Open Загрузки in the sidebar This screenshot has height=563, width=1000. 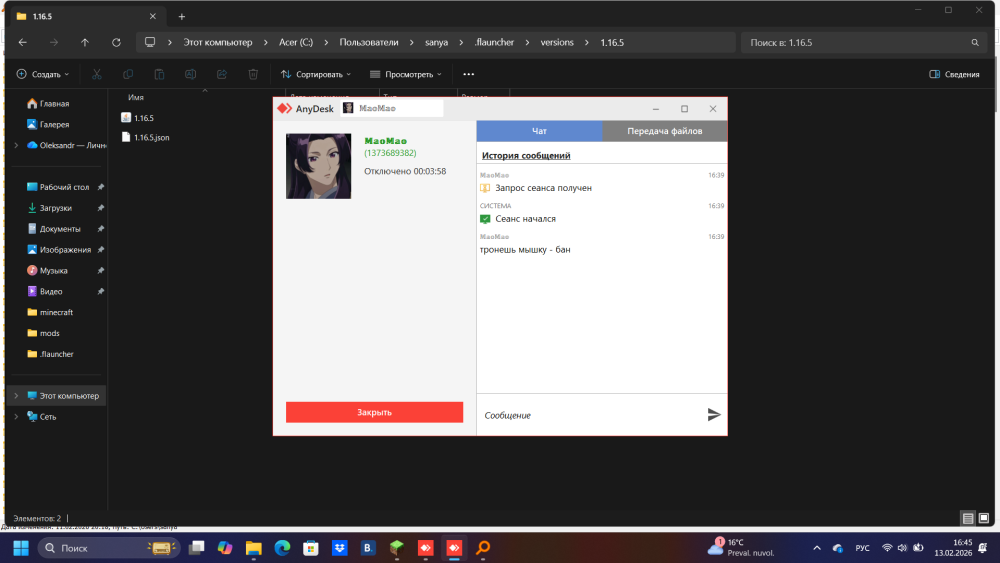(x=50, y=208)
